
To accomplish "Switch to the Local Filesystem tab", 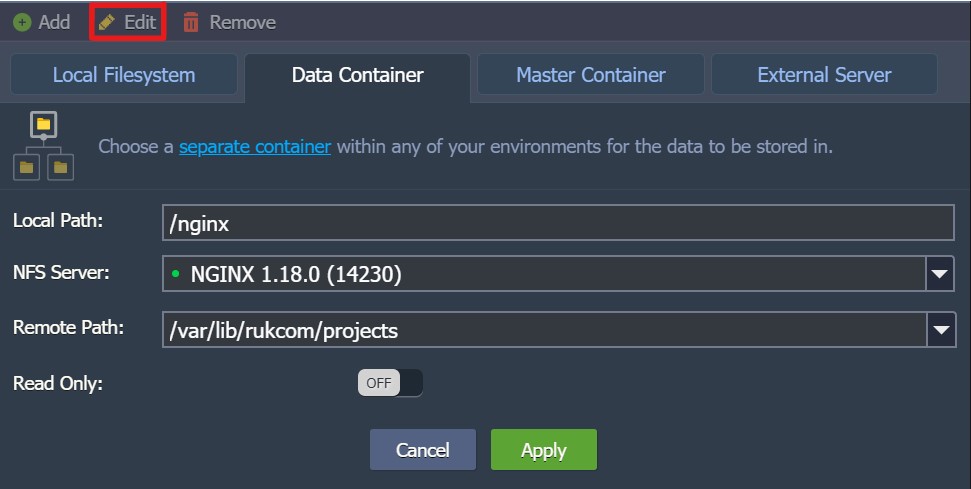I will point(124,74).
